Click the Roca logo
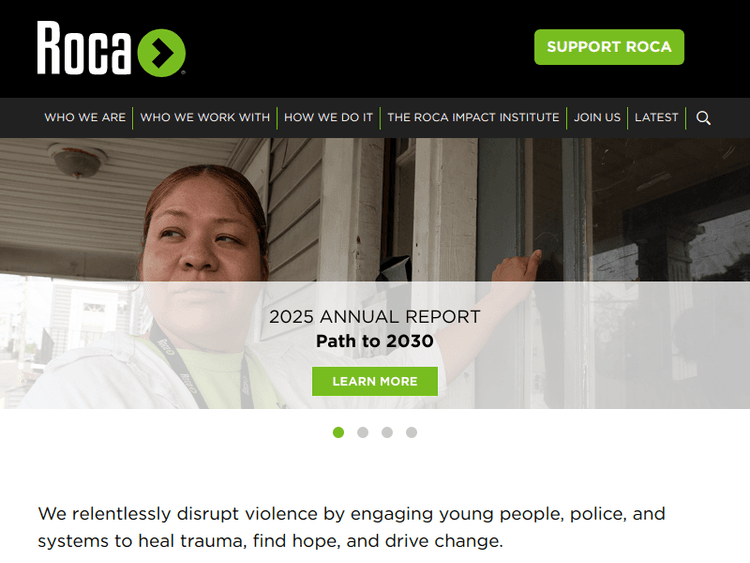The height and width of the screenshot is (563, 750). click(x=111, y=48)
